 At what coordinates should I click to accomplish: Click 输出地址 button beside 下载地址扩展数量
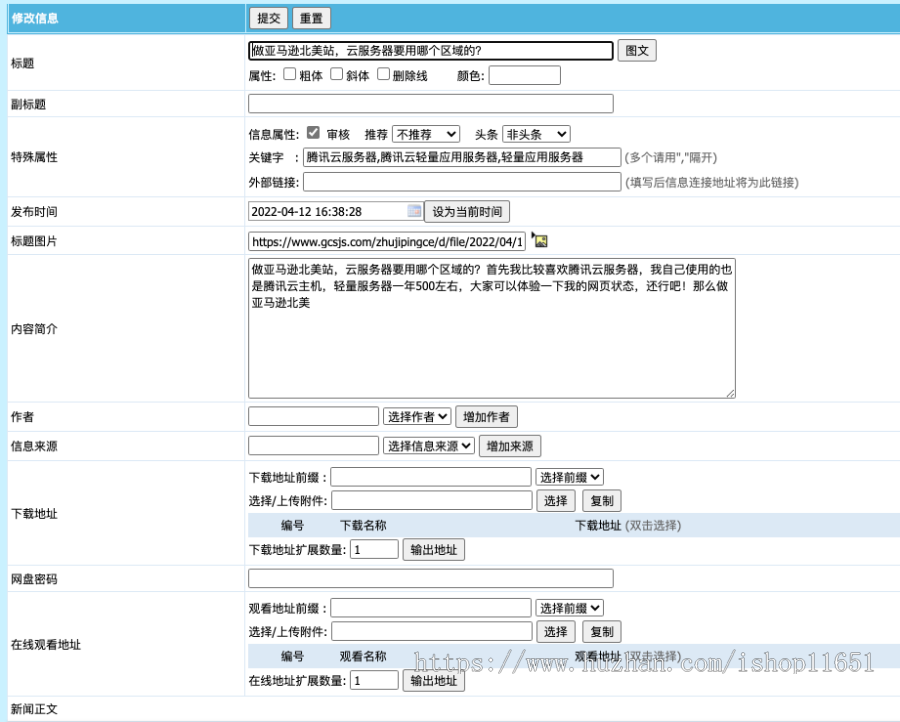433,550
